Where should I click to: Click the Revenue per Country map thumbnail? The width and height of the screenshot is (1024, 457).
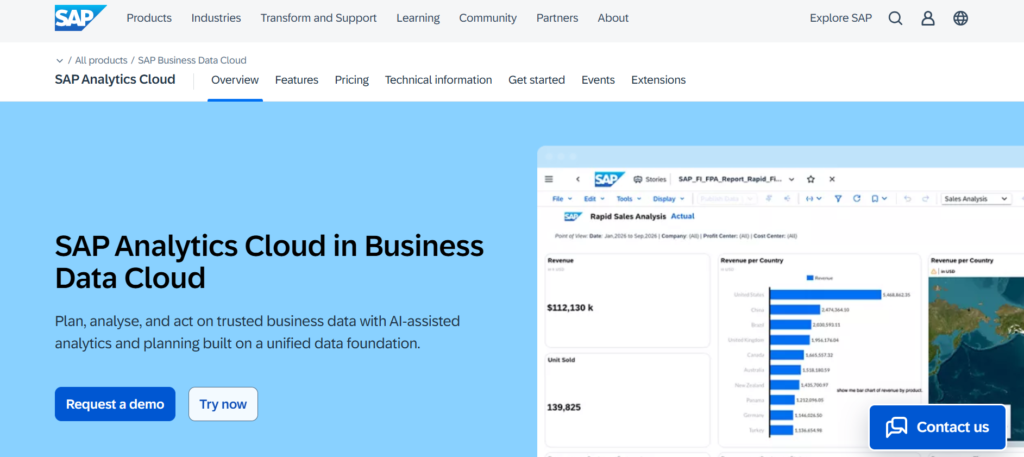coord(977,357)
